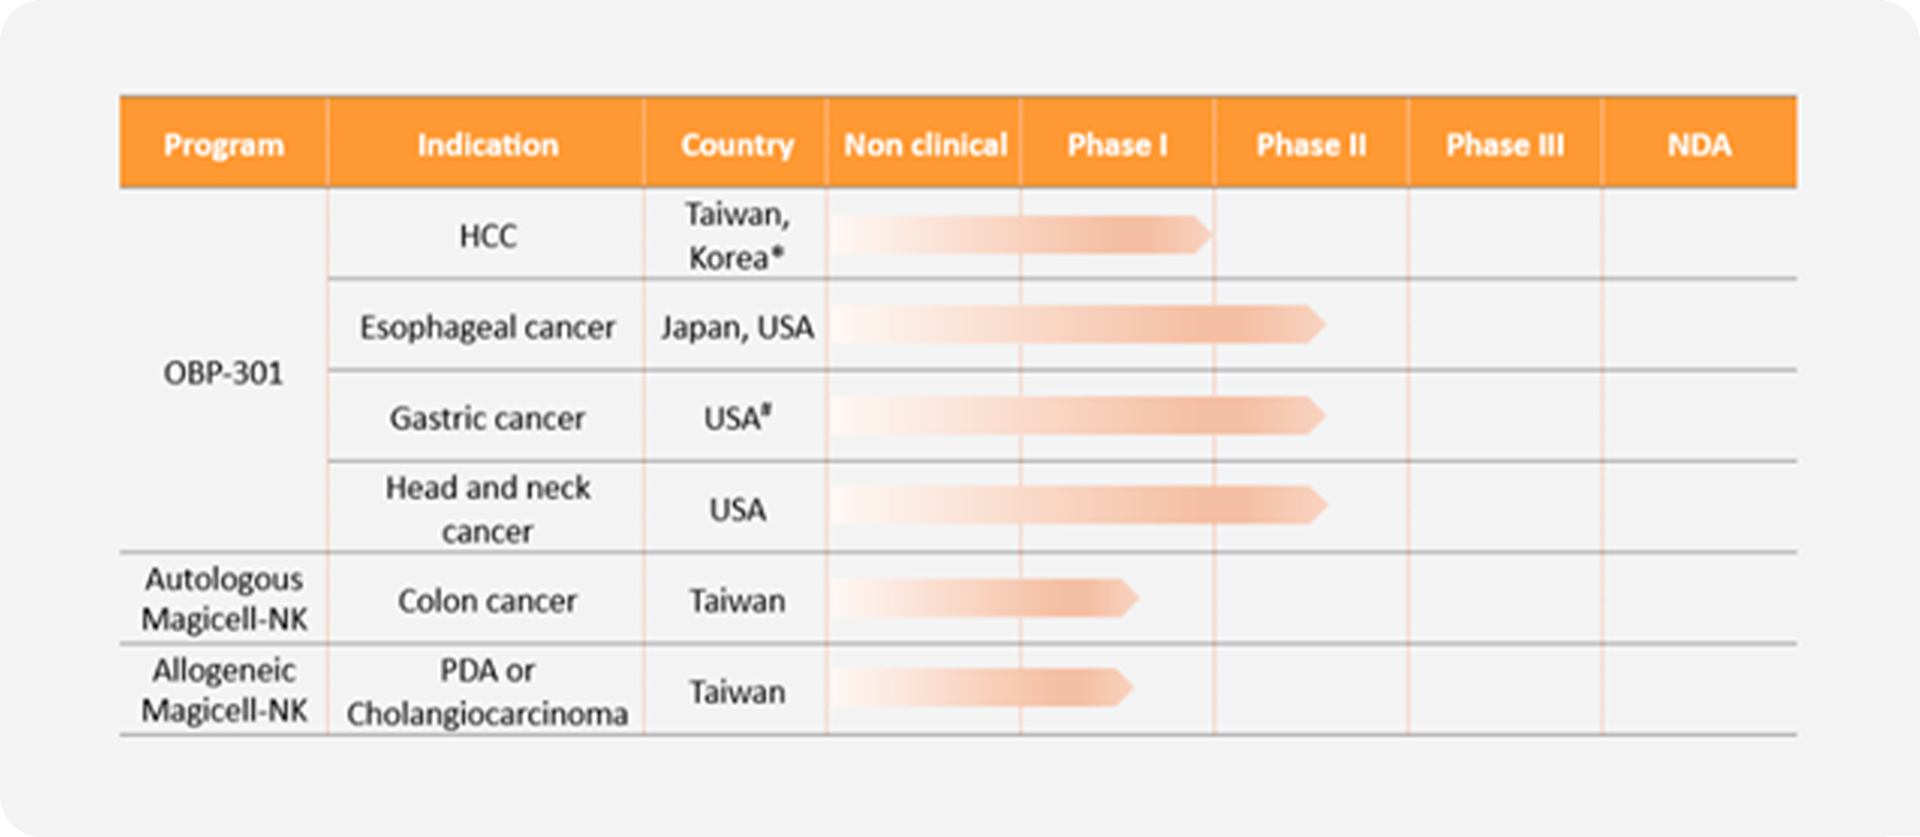Click the OBP-301 program cell
Image resolution: width=1920 pixels, height=837 pixels.
(223, 372)
